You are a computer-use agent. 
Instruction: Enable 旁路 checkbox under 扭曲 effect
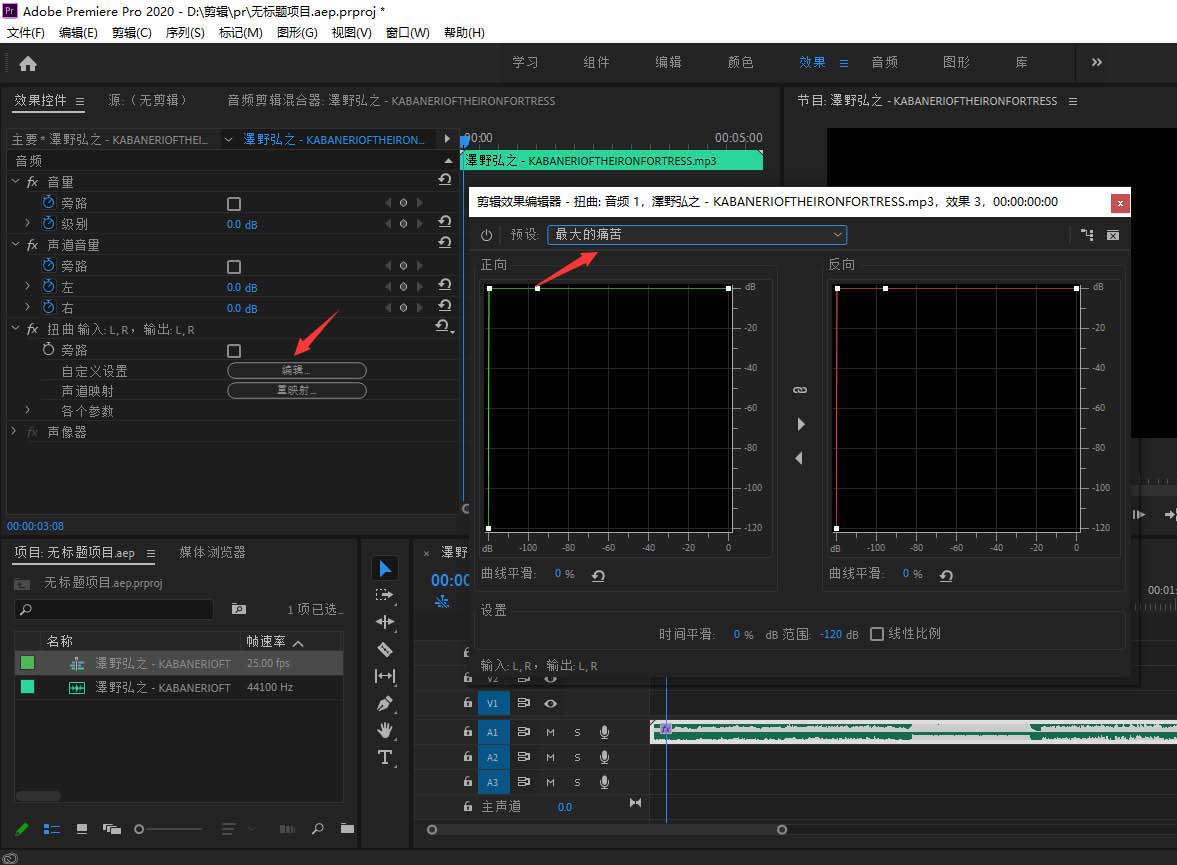(234, 351)
